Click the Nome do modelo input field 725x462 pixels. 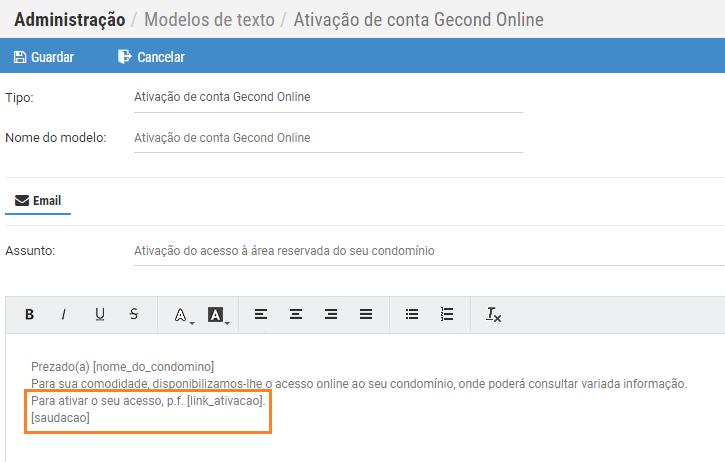(x=328, y=138)
